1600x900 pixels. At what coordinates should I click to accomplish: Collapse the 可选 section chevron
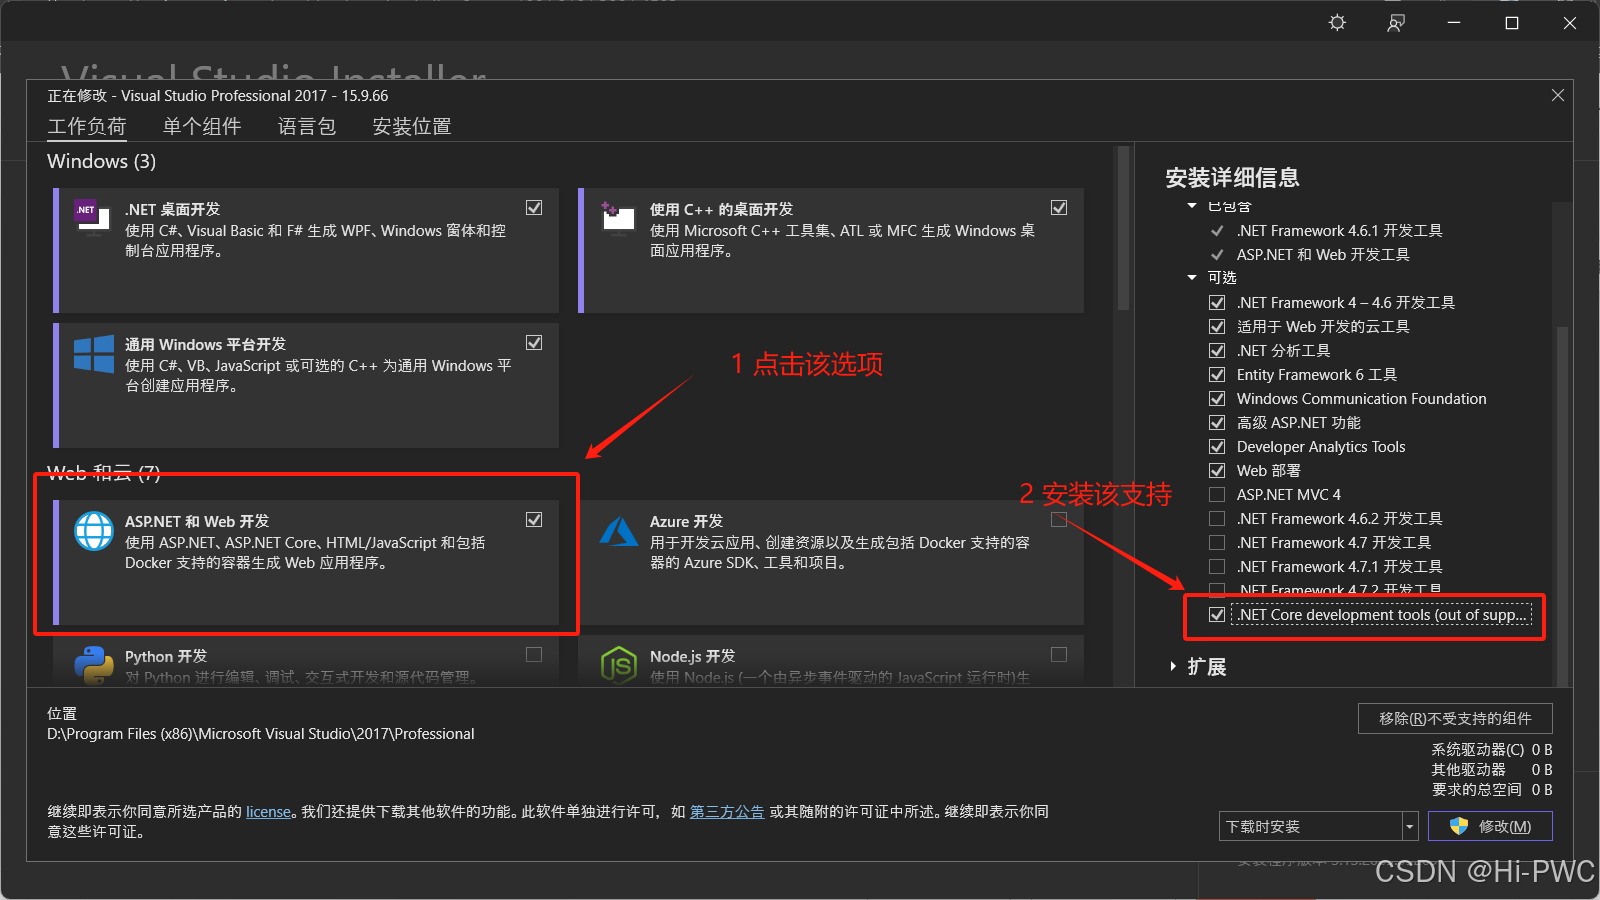(x=1192, y=277)
